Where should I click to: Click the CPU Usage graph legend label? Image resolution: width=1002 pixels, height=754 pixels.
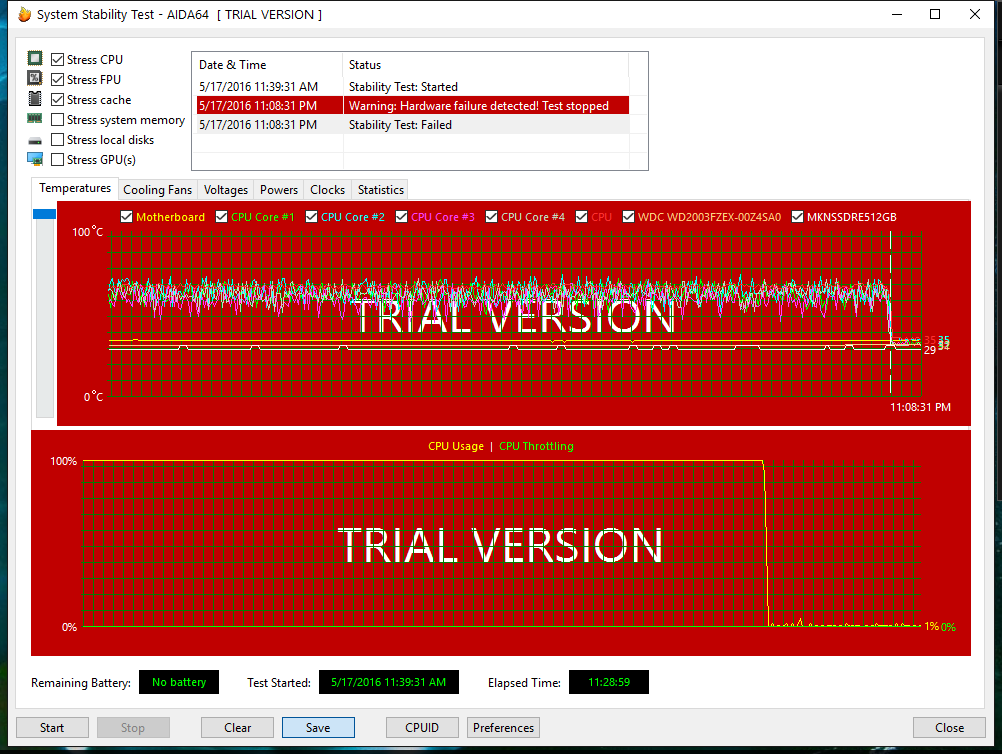coord(456,446)
